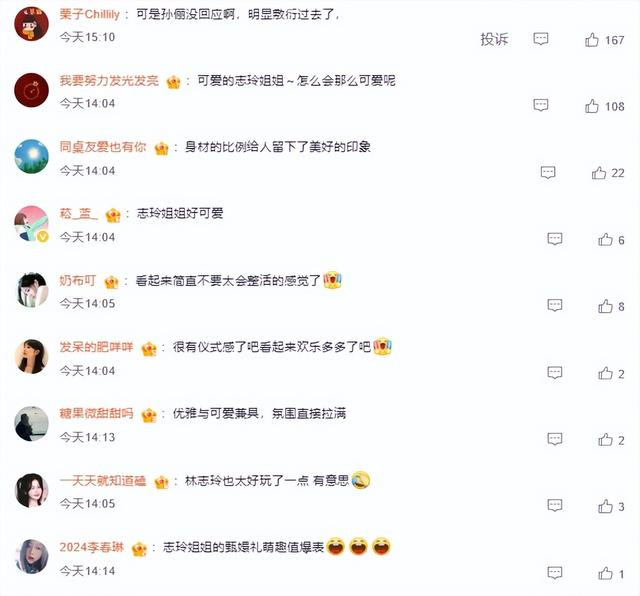640x596 pixels.
Task: Like the comment by 发呆的肥咩咩
Action: [x=605, y=373]
